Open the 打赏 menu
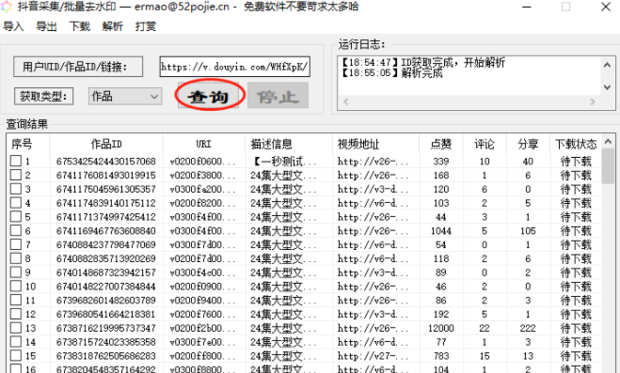The width and height of the screenshot is (620, 373). point(146,27)
